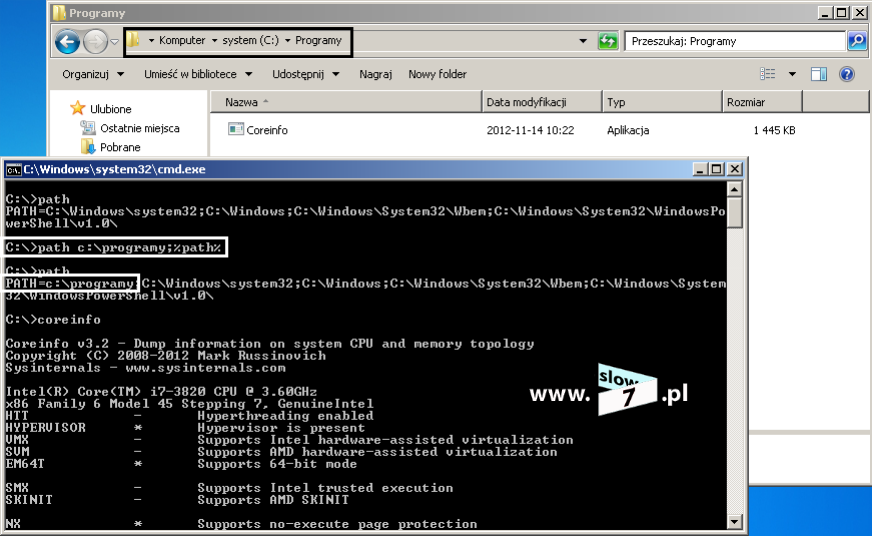872x536 pixels.
Task: Select Ulubione in the navigation pane
Action: tap(111, 109)
